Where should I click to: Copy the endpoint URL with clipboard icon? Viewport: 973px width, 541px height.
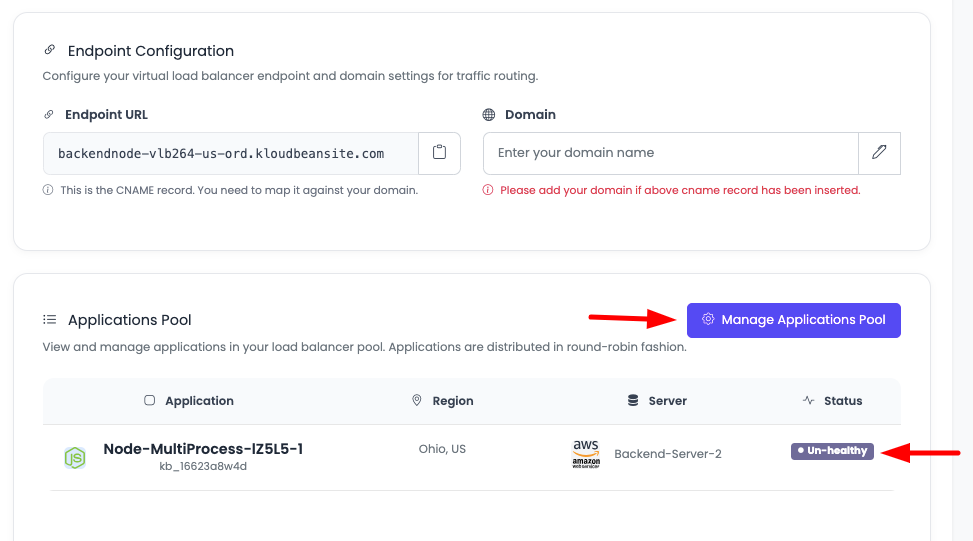click(x=439, y=153)
